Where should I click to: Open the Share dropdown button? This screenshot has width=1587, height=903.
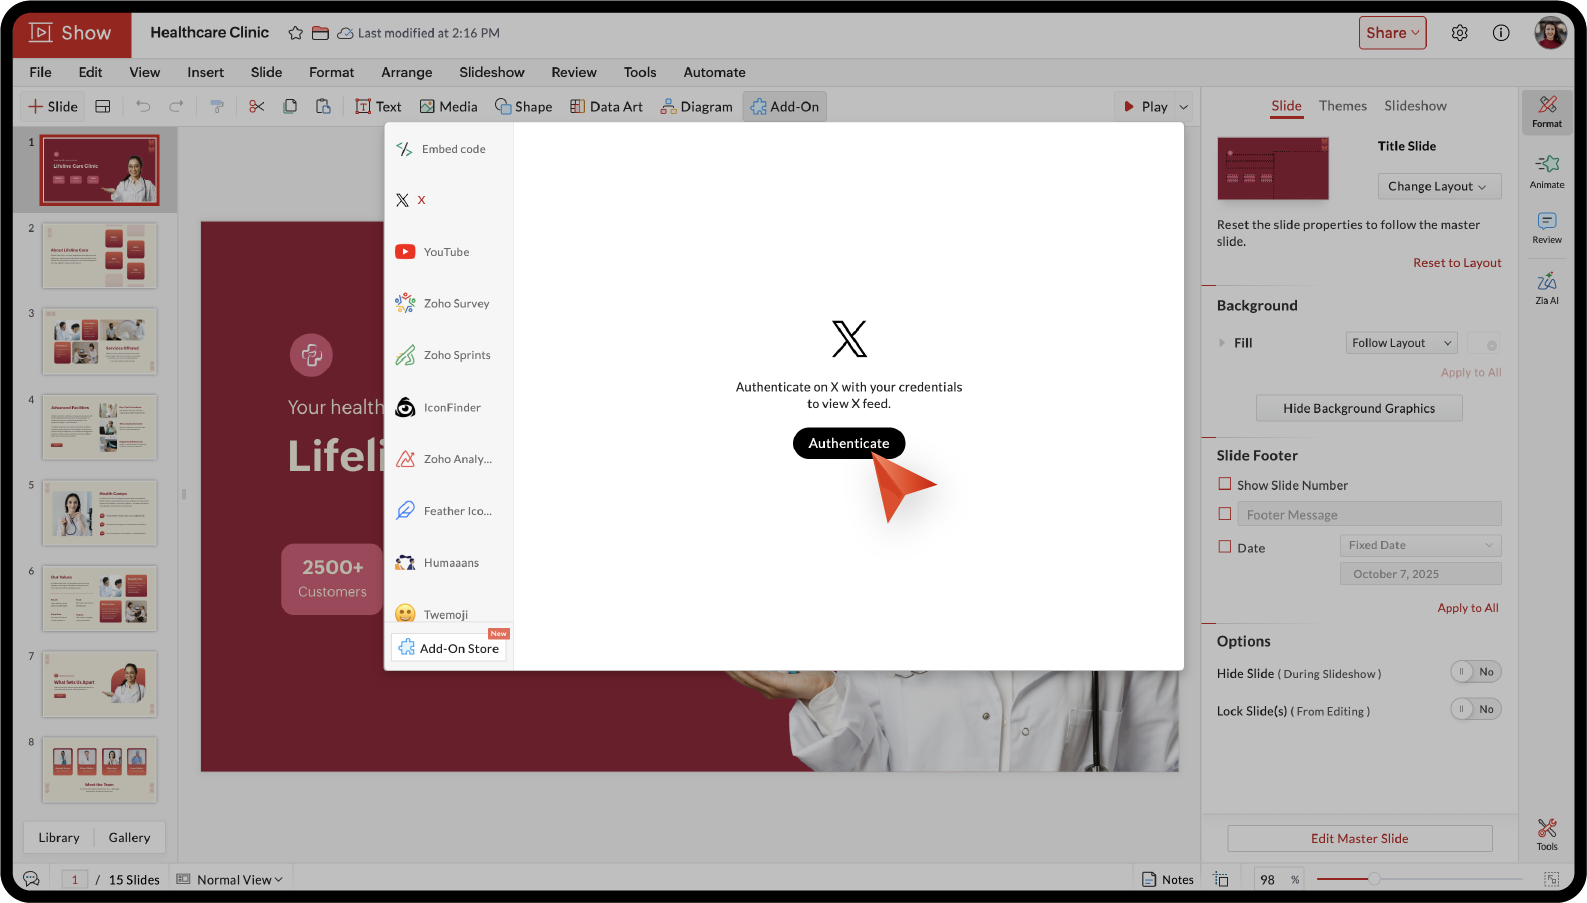pyautogui.click(x=1393, y=33)
